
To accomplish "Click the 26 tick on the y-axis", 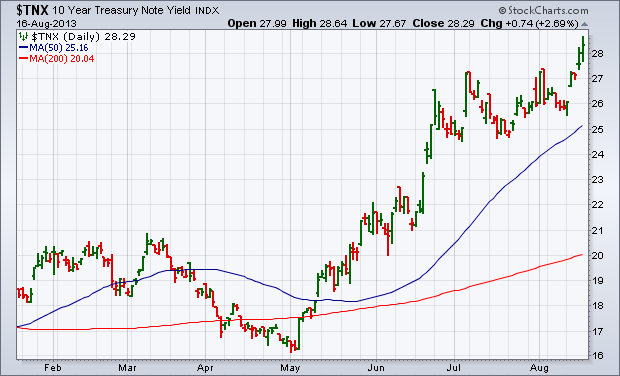I will tap(598, 104).
